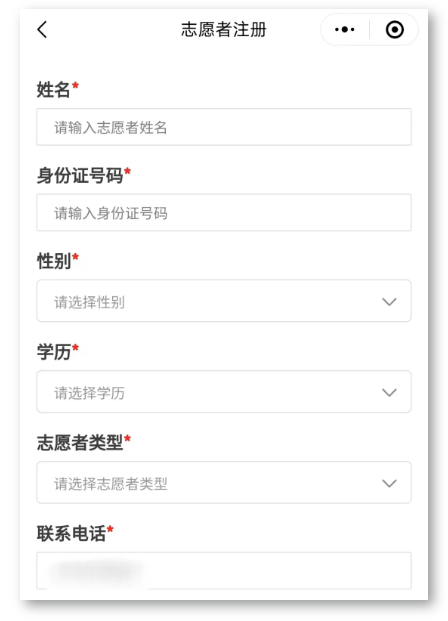Click the chevron arrow in 学历 field

pyautogui.click(x=389, y=392)
